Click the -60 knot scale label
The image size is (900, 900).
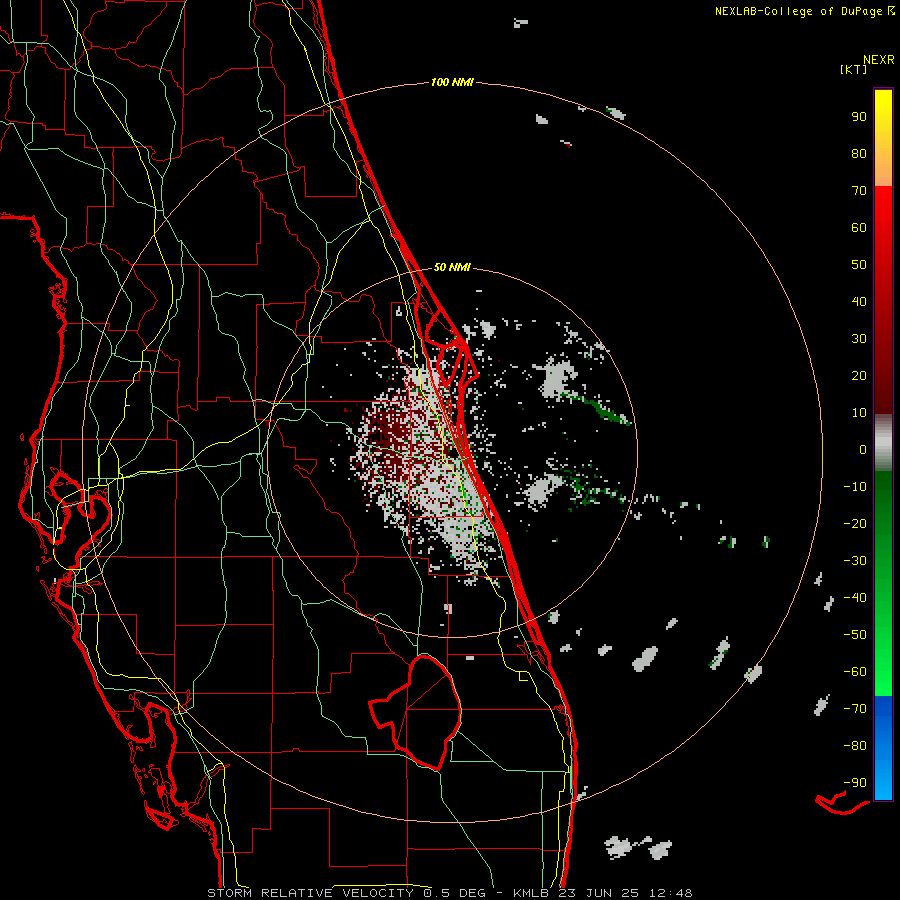pyautogui.click(x=855, y=672)
